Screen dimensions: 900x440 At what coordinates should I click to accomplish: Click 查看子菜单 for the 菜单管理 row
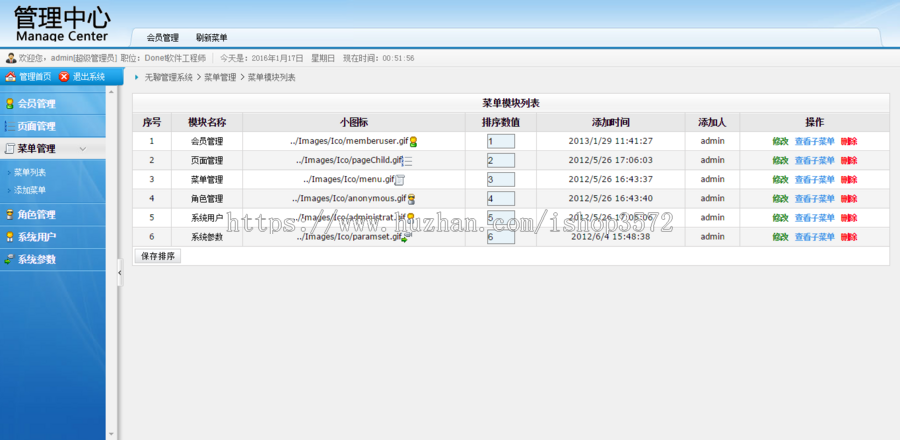pyautogui.click(x=814, y=180)
